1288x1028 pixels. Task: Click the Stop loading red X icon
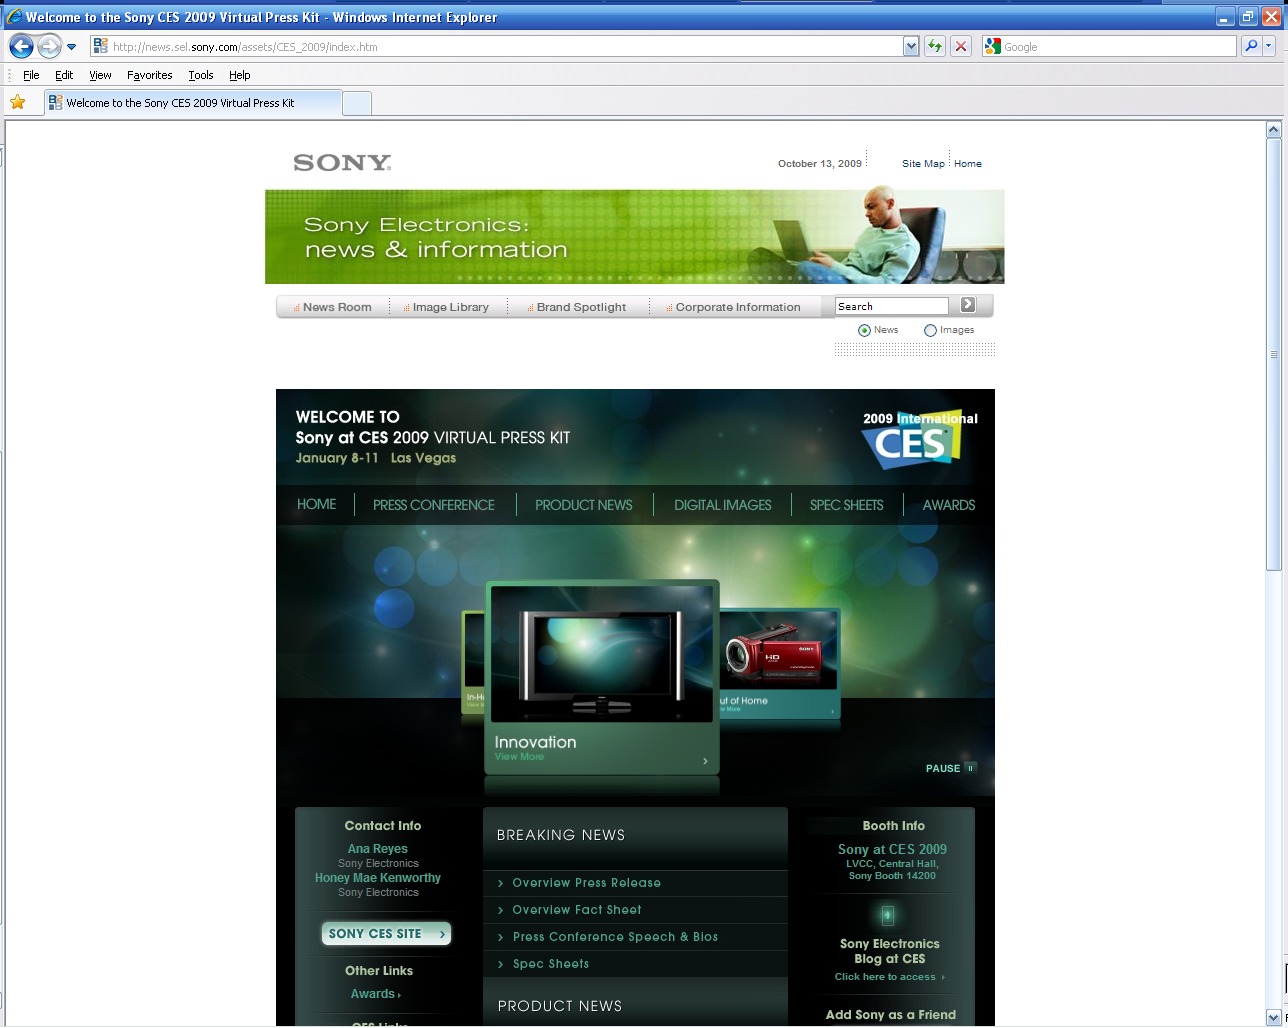click(961, 46)
